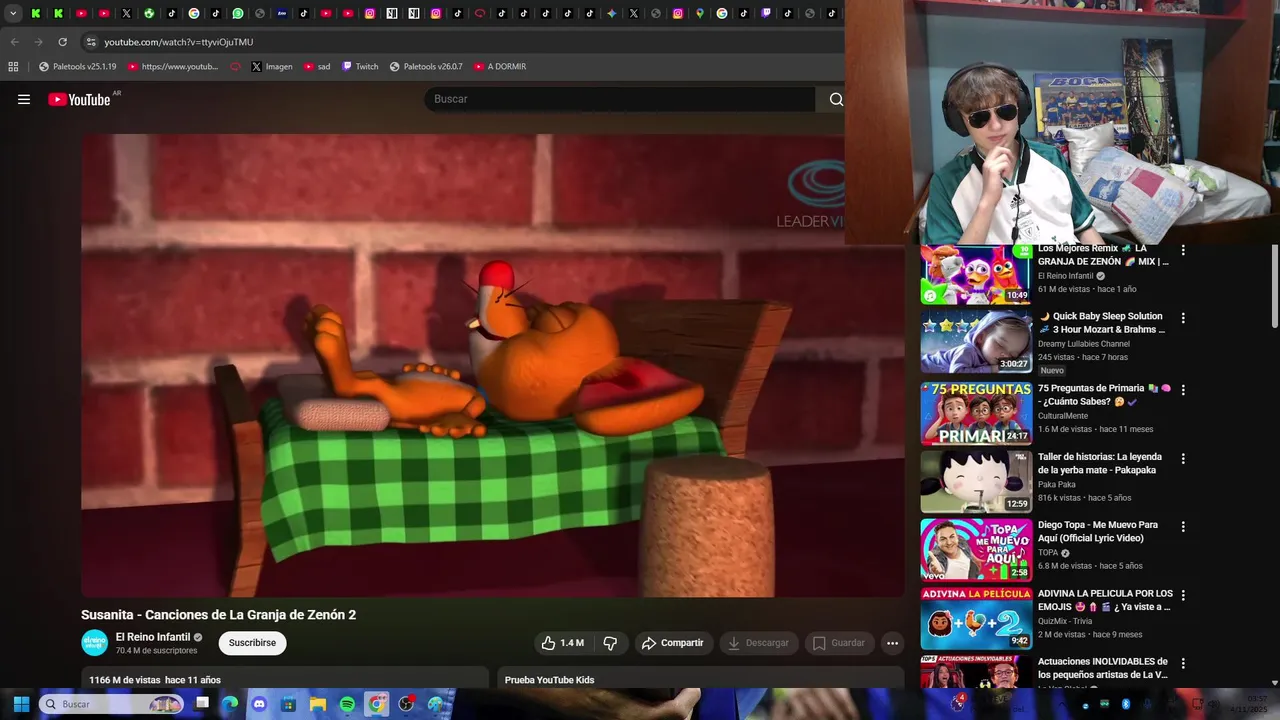Open File Explorer from the taskbar
This screenshot has width=1280, height=720.
pyautogui.click(x=318, y=704)
